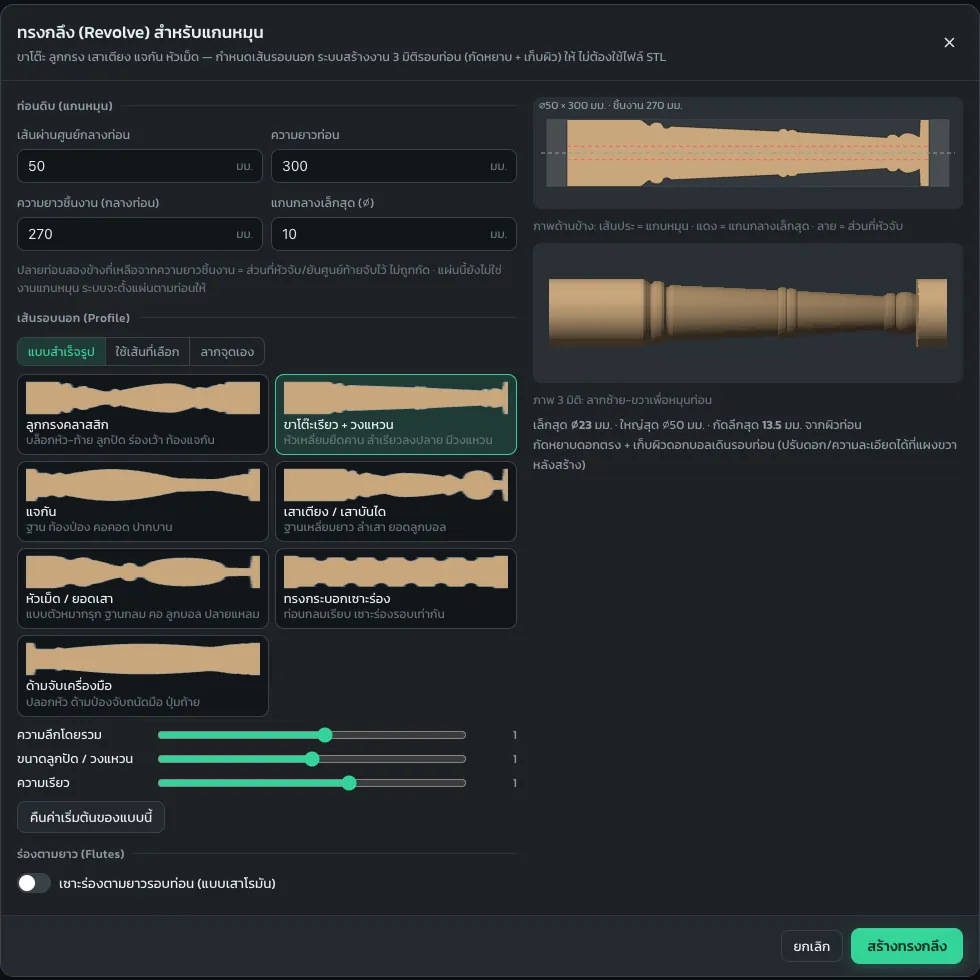Select the ขาโต๊ะเรียว + วงแหวน profile preset
Viewport: 980px width, 980px height.
pos(396,414)
